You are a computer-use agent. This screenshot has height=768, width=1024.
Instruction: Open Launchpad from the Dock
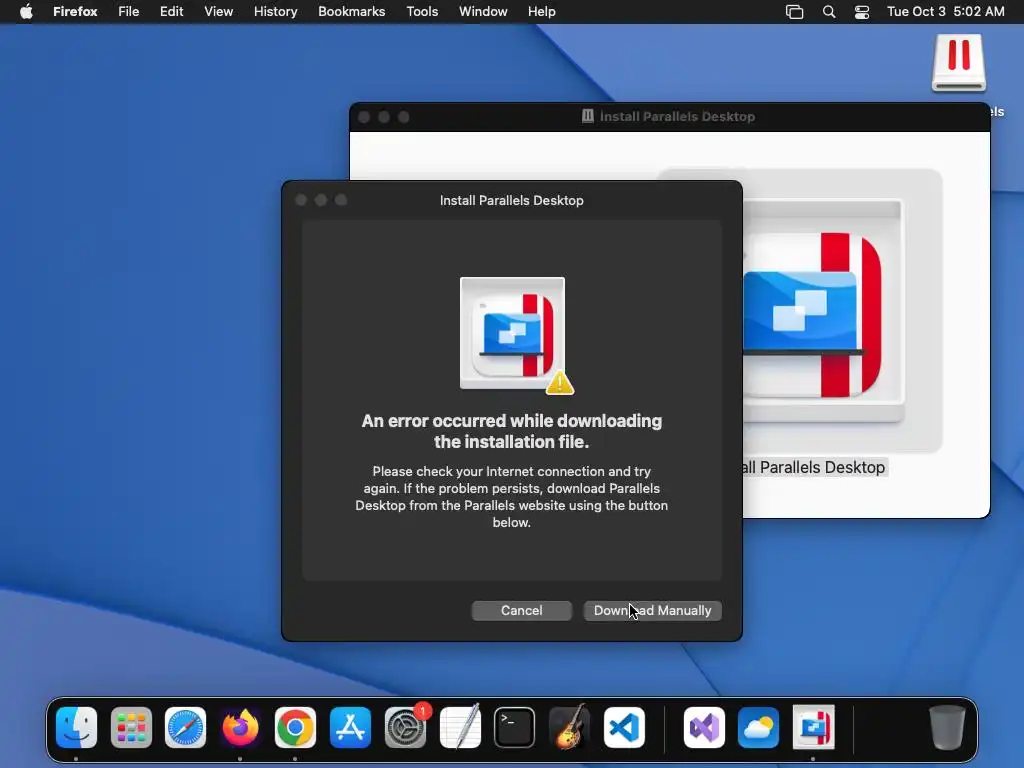(131, 728)
